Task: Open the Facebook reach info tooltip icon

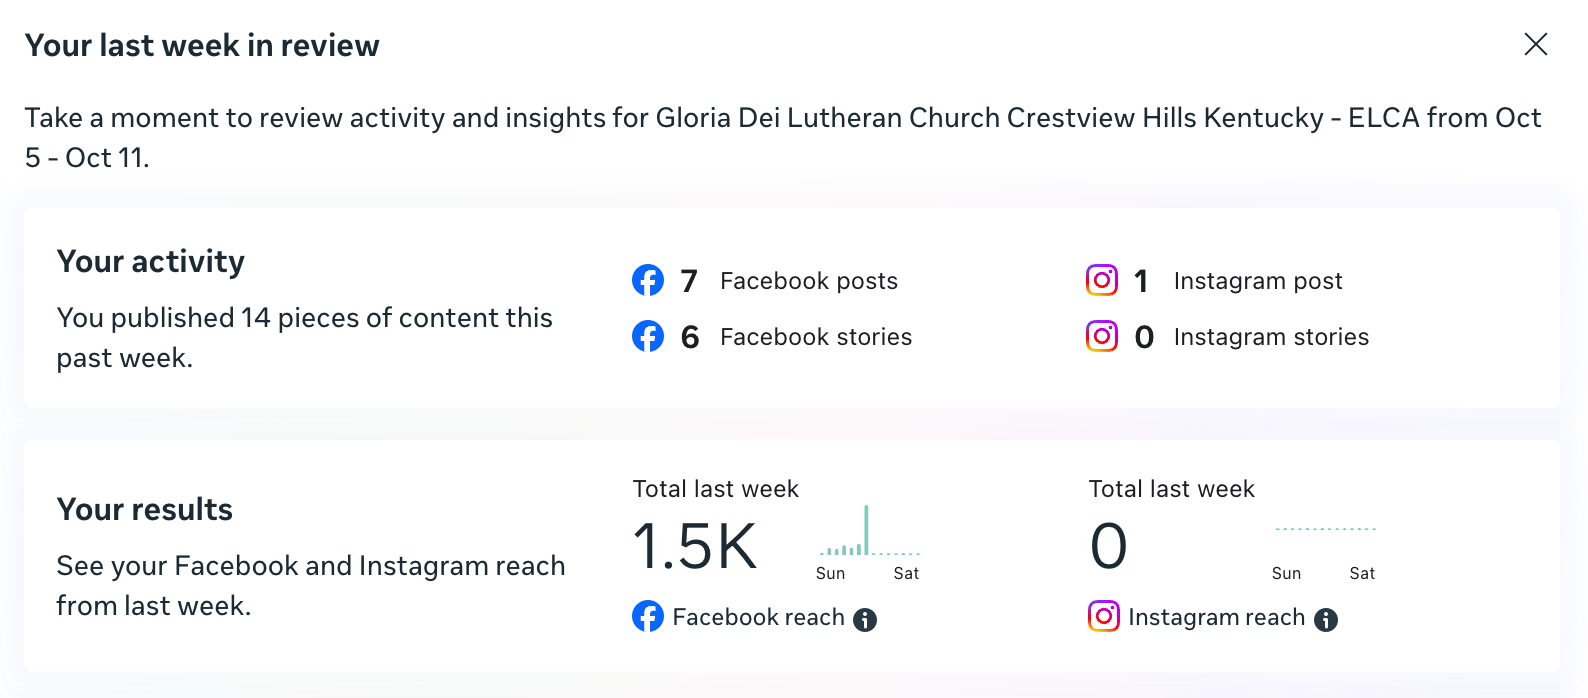Action: (x=865, y=620)
